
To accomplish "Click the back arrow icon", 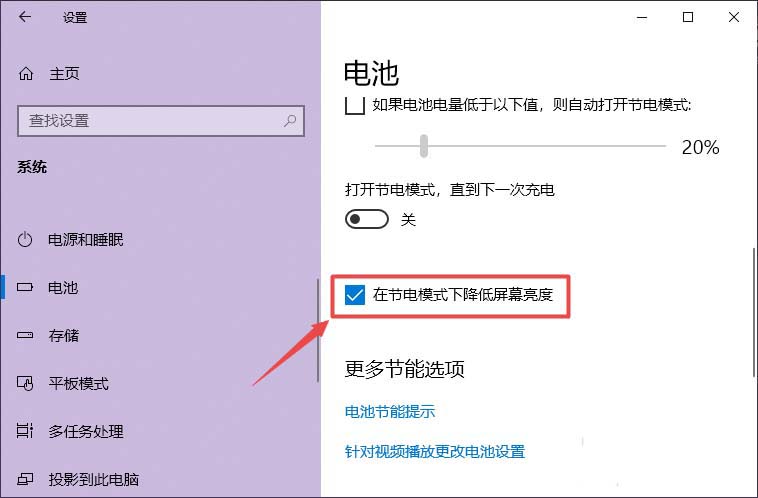I will [25, 17].
